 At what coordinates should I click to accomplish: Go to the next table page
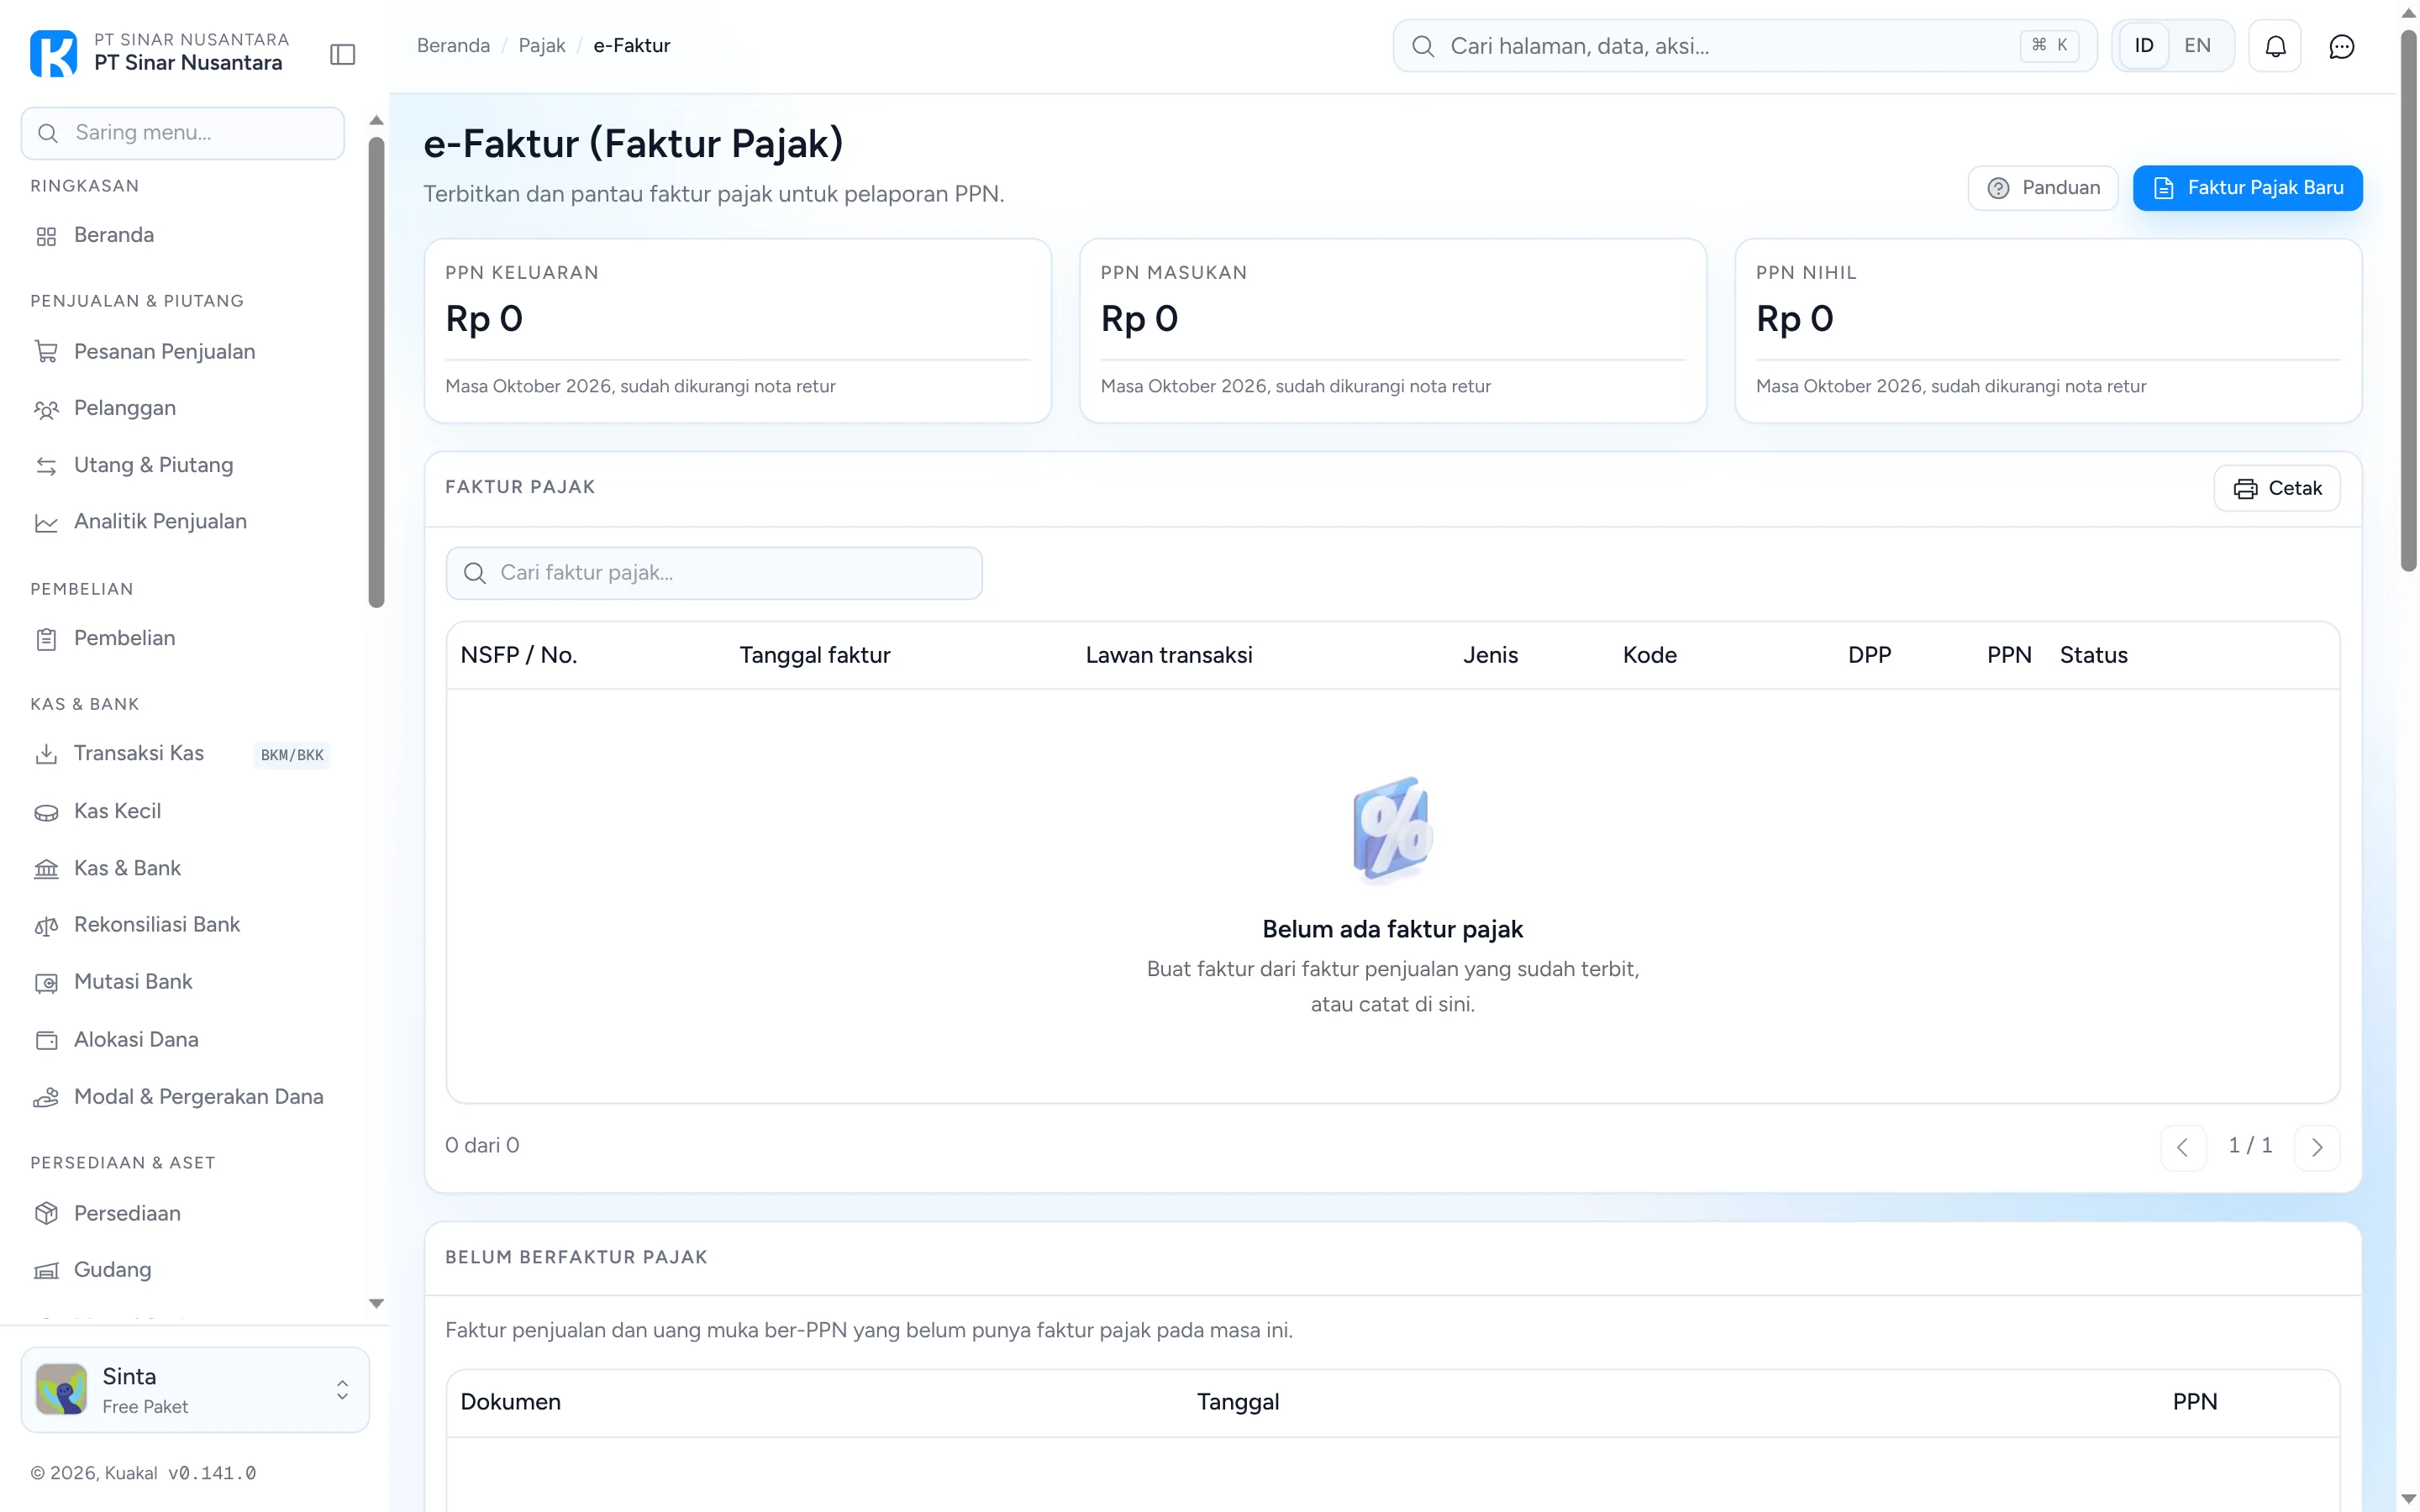pos(2317,1147)
